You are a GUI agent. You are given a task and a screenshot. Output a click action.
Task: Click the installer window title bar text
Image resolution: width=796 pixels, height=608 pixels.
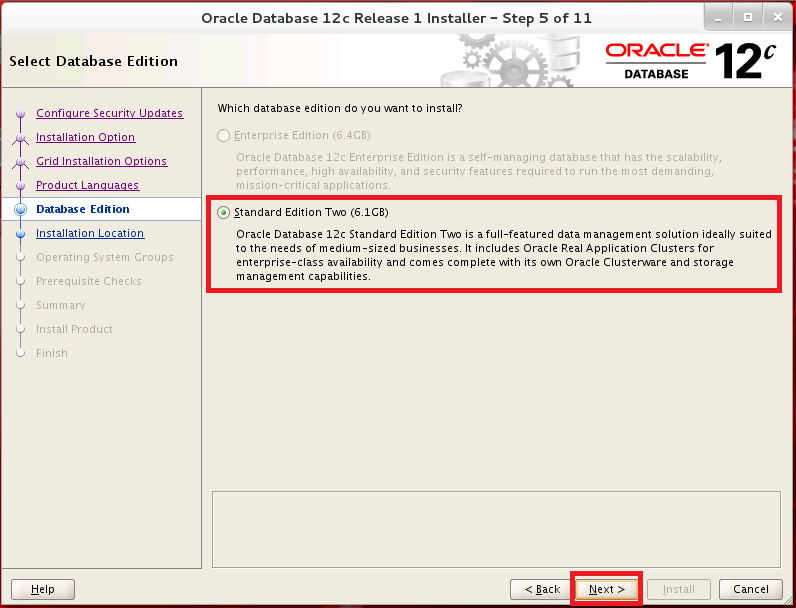tap(396, 18)
